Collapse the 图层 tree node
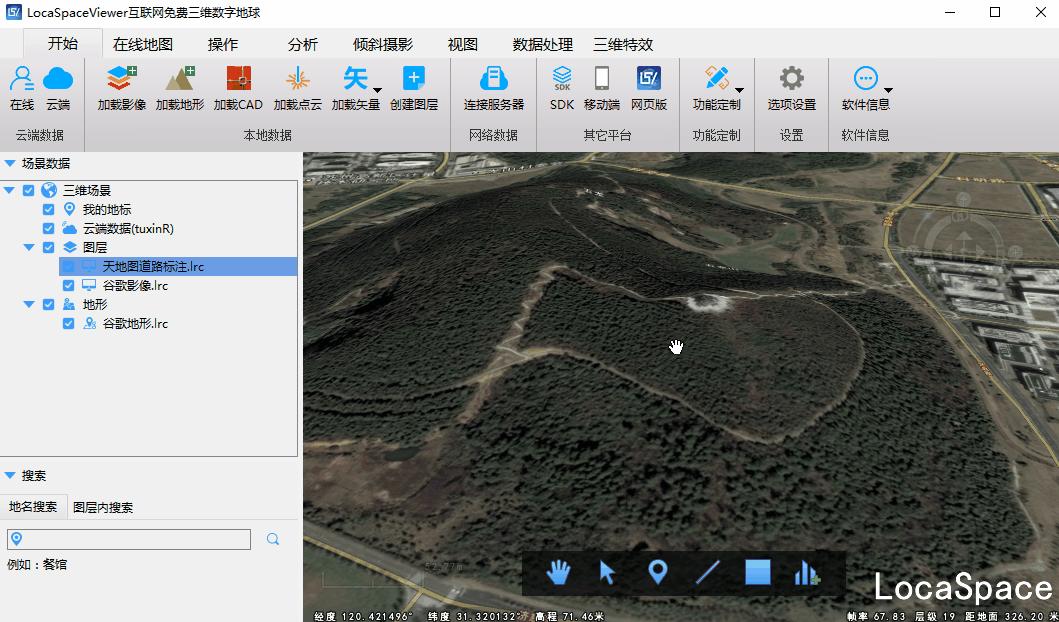This screenshot has height=622, width=1059. point(30,247)
